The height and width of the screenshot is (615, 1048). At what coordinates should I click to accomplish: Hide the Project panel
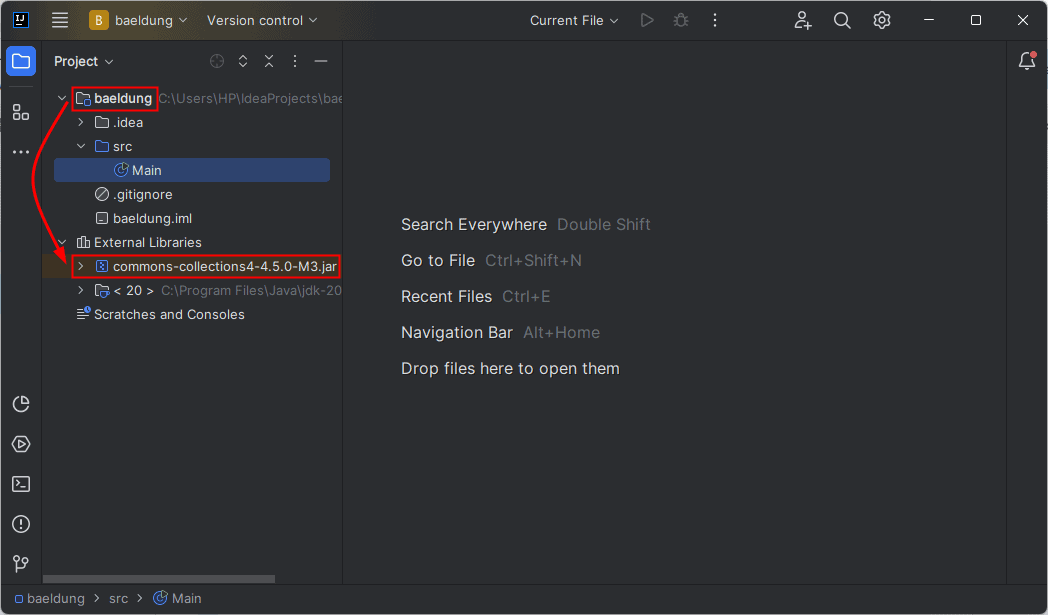click(x=321, y=62)
